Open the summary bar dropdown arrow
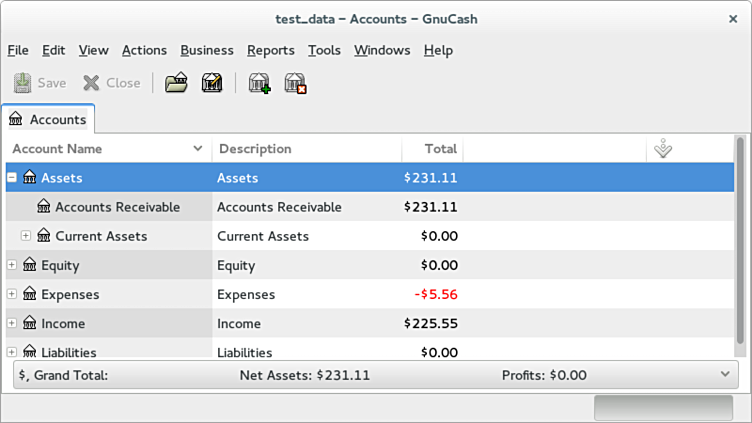Screen dimensions: 752x423 tap(725, 375)
